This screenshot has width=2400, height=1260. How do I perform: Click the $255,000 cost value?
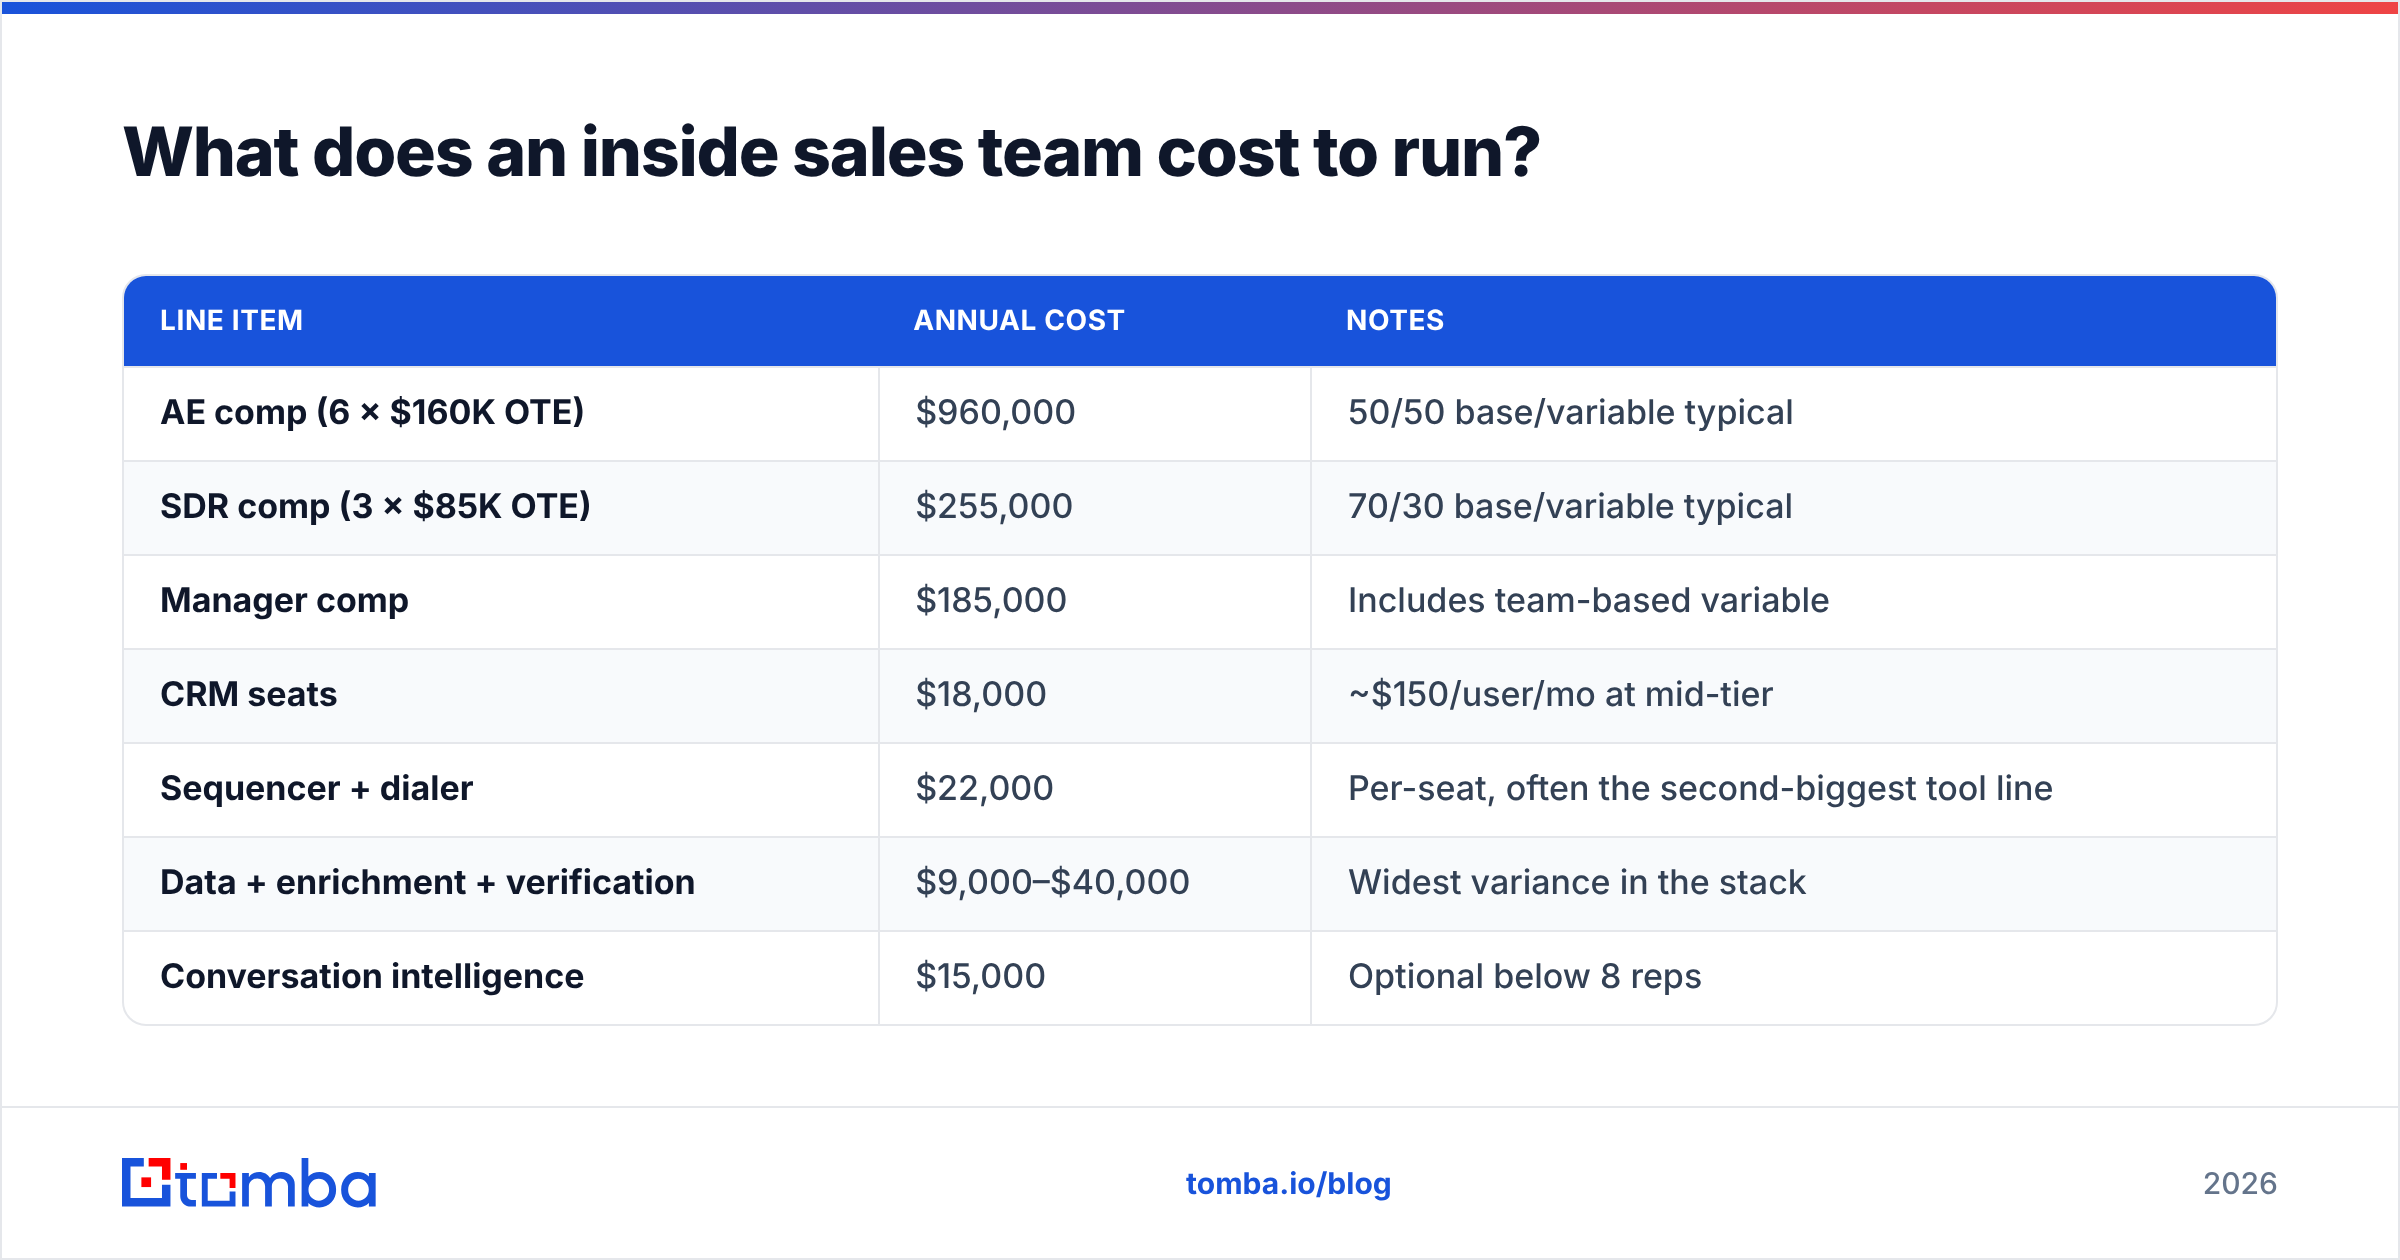tap(994, 506)
